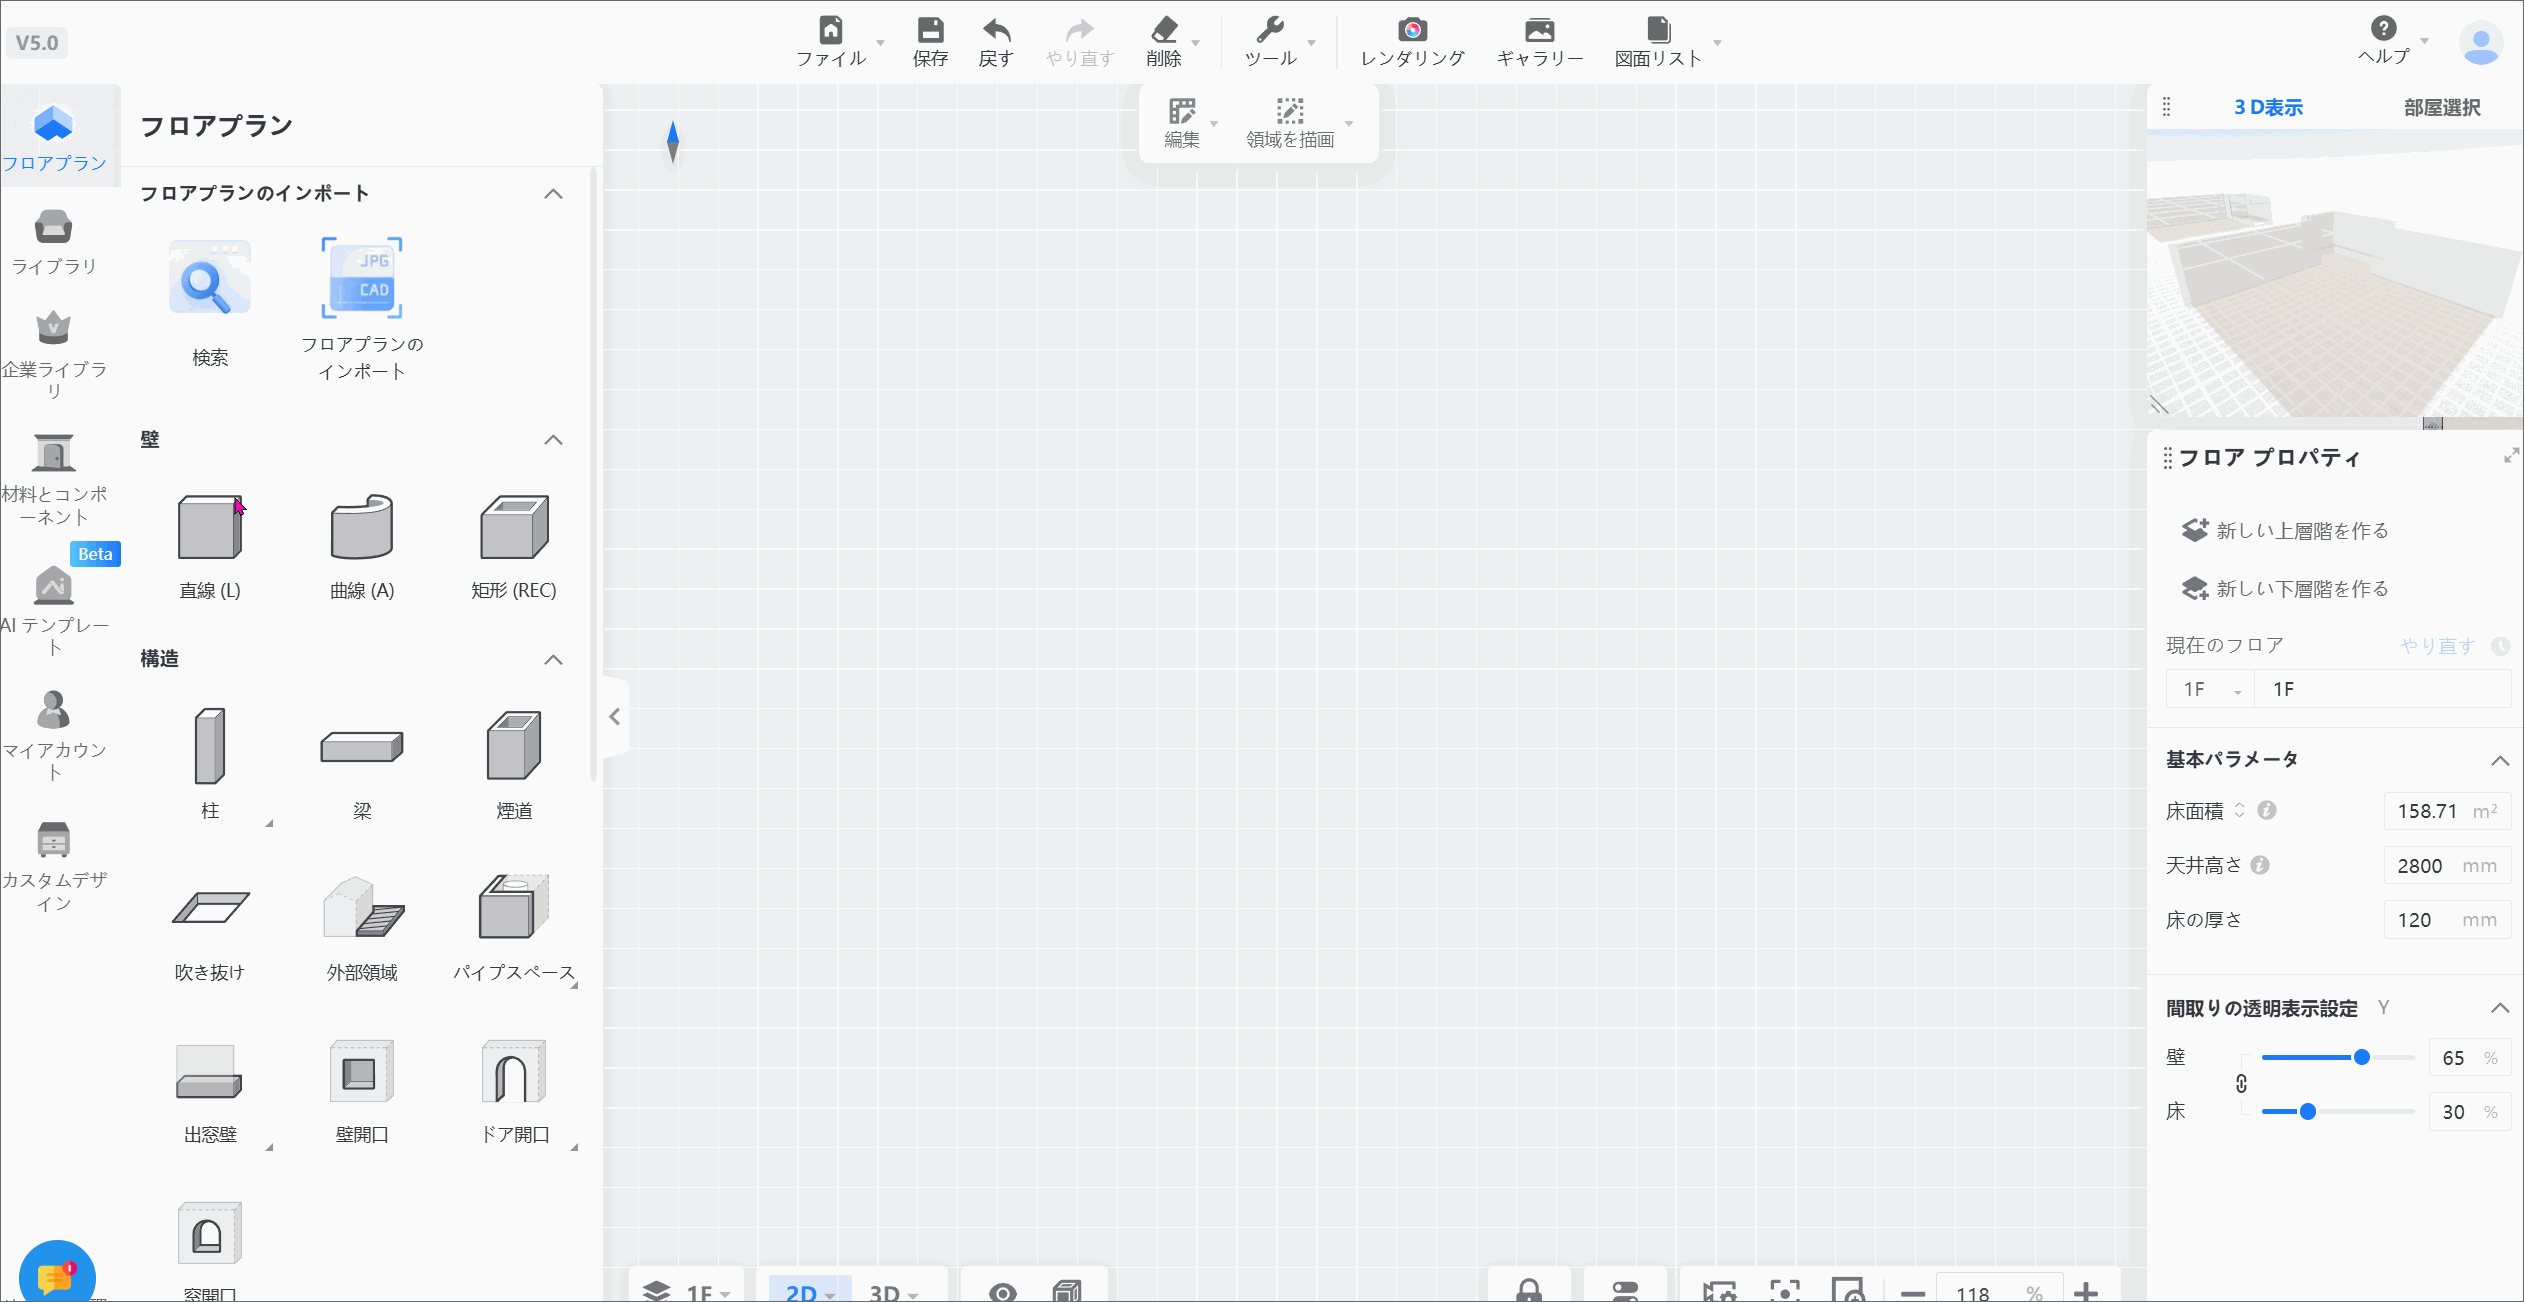Select the rectangle wall tool 矩形 (REC)
Screen dimensions: 2524x1302
click(x=514, y=527)
